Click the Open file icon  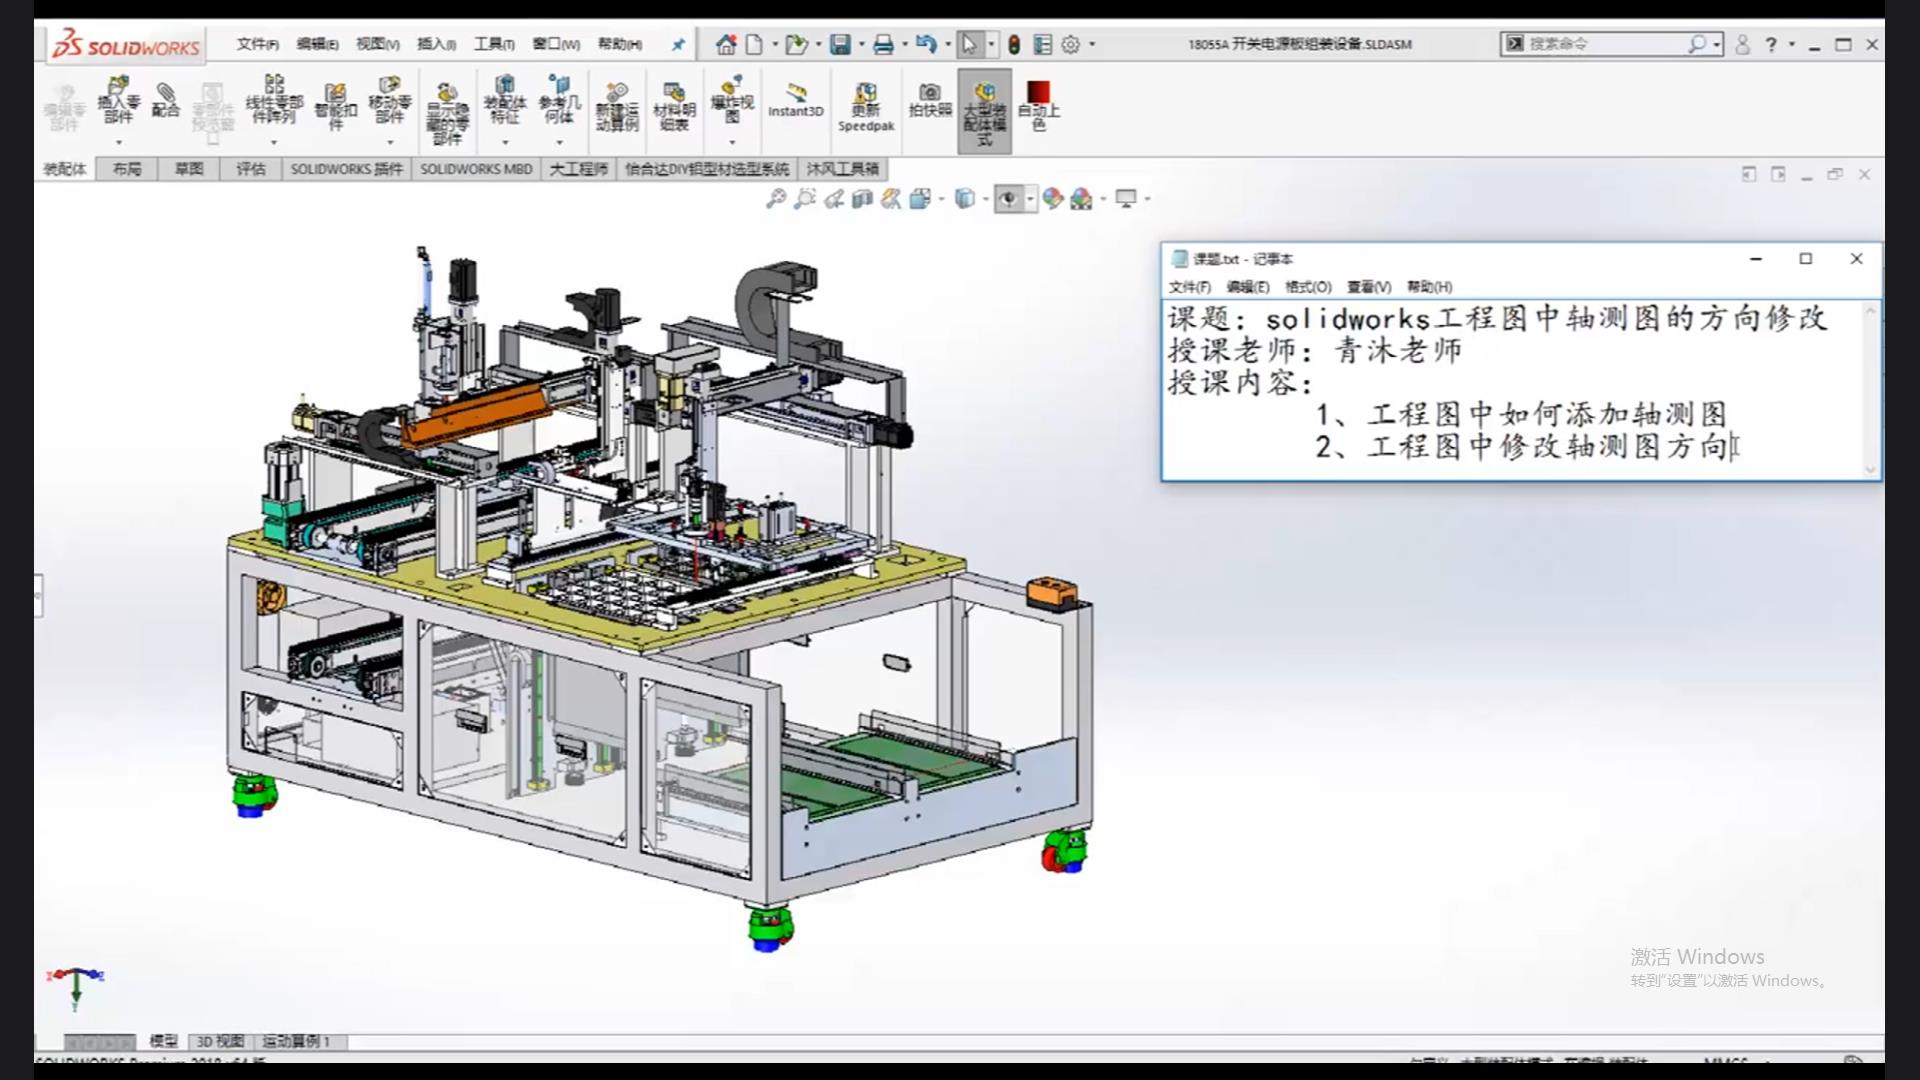coord(796,44)
